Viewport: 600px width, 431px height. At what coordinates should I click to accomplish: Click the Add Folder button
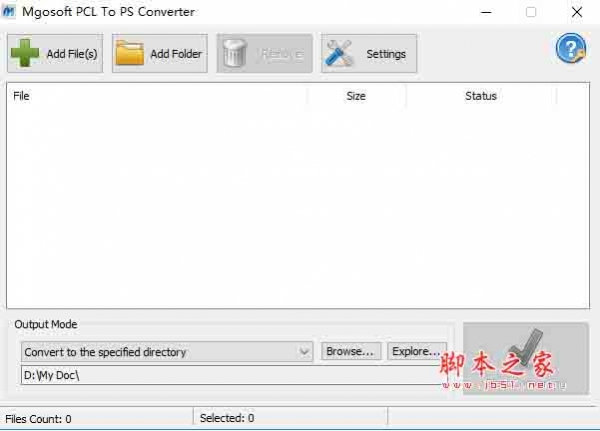[x=160, y=53]
